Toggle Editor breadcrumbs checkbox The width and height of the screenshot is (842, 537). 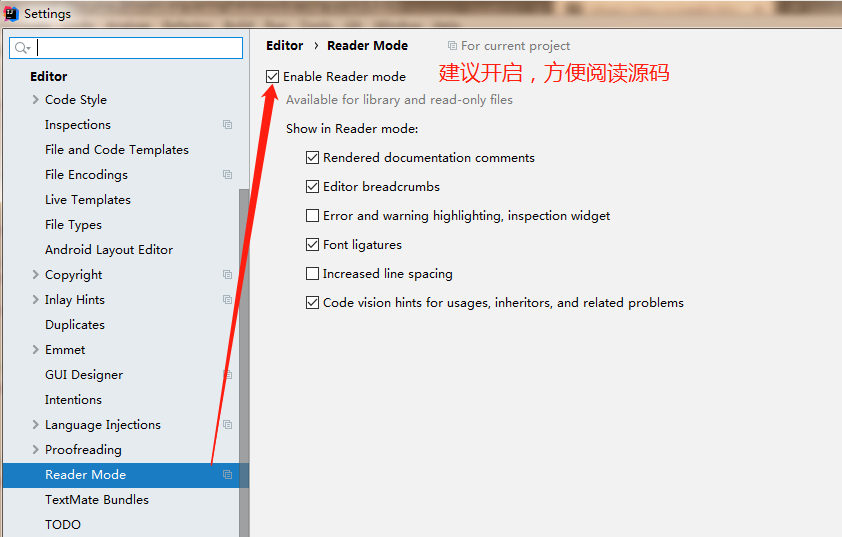(x=313, y=186)
